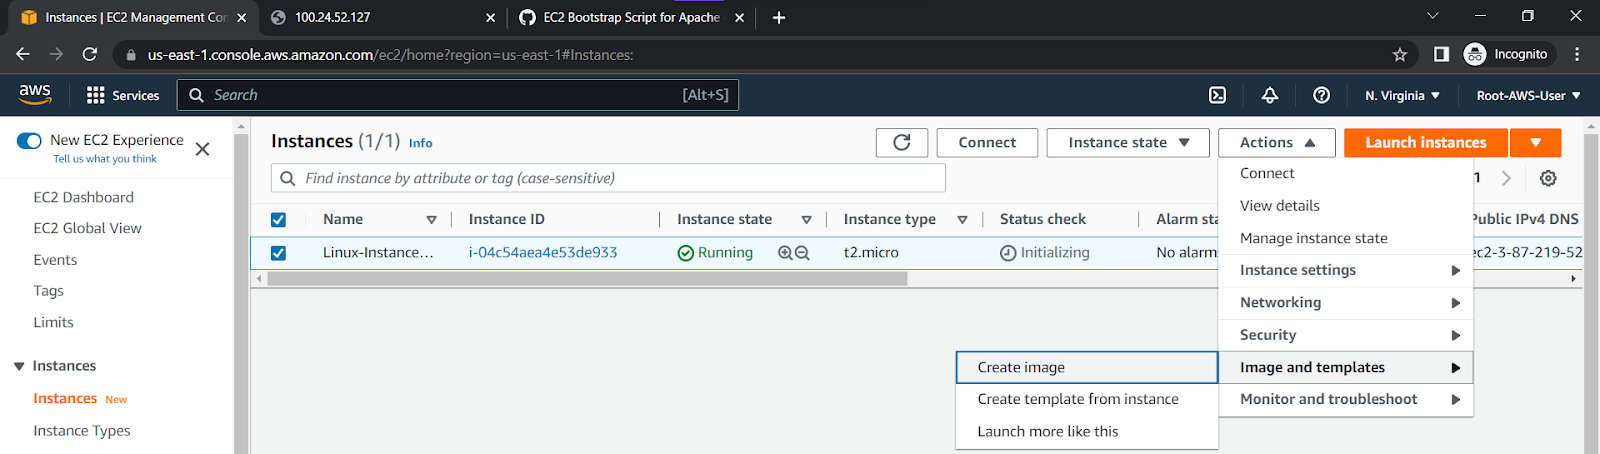Open Security submenu in Actions
Image resolution: width=1600 pixels, height=454 pixels.
tap(1346, 335)
